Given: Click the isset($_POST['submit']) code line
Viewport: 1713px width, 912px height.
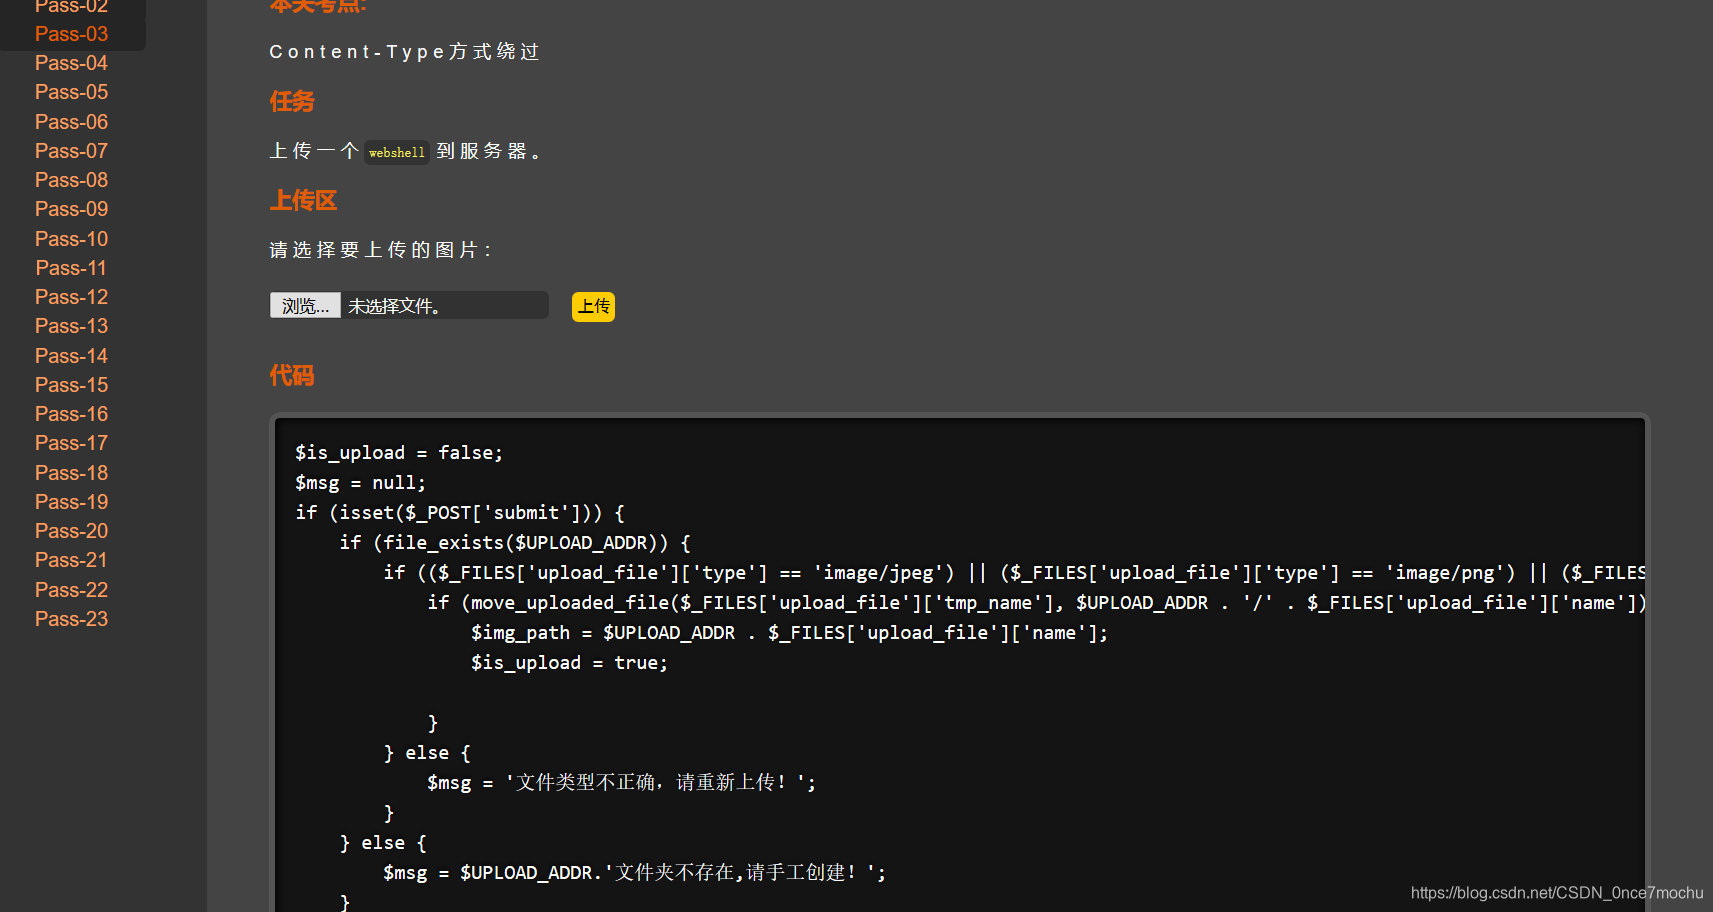Looking at the screenshot, I should coord(460,513).
